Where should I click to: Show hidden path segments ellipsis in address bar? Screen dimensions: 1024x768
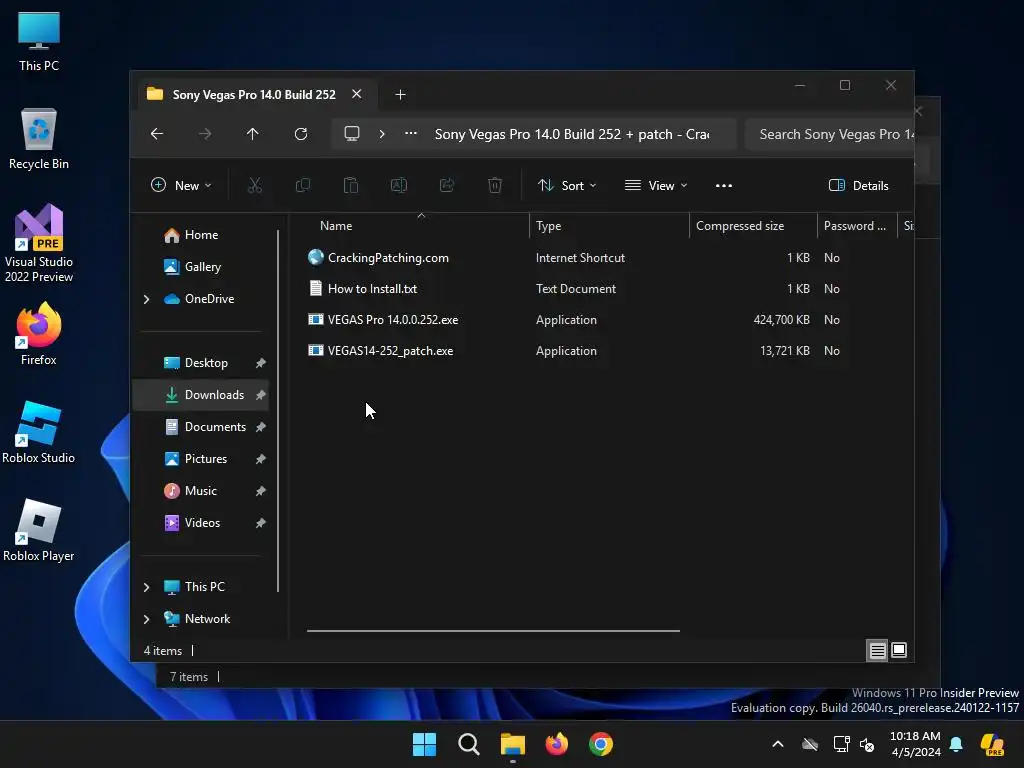(411, 134)
